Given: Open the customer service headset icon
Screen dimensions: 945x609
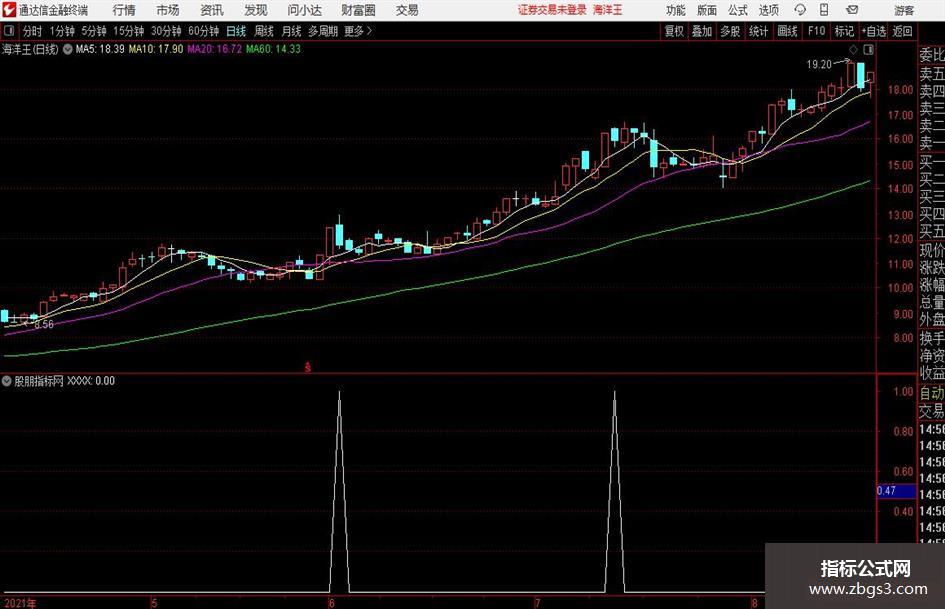Looking at the screenshot, I should tap(800, 10).
